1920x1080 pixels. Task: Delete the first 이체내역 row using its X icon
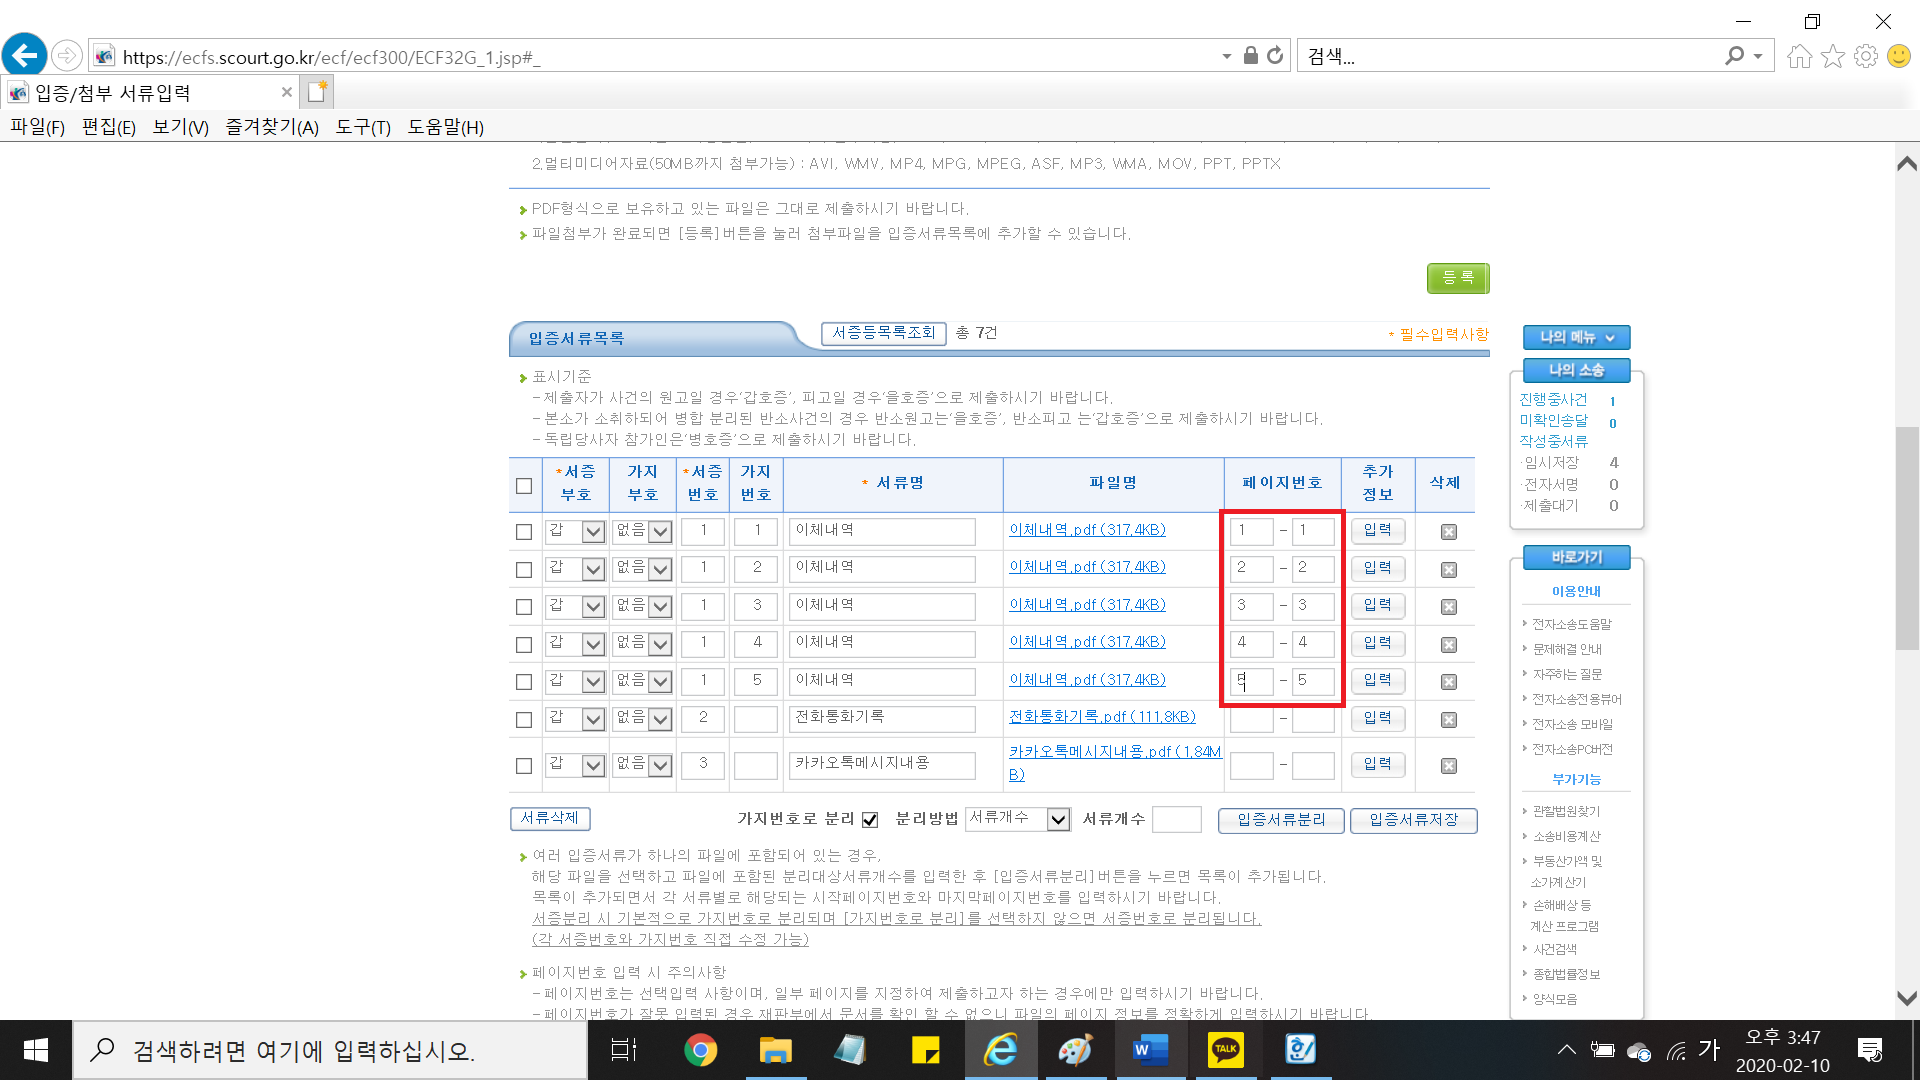tap(1448, 532)
